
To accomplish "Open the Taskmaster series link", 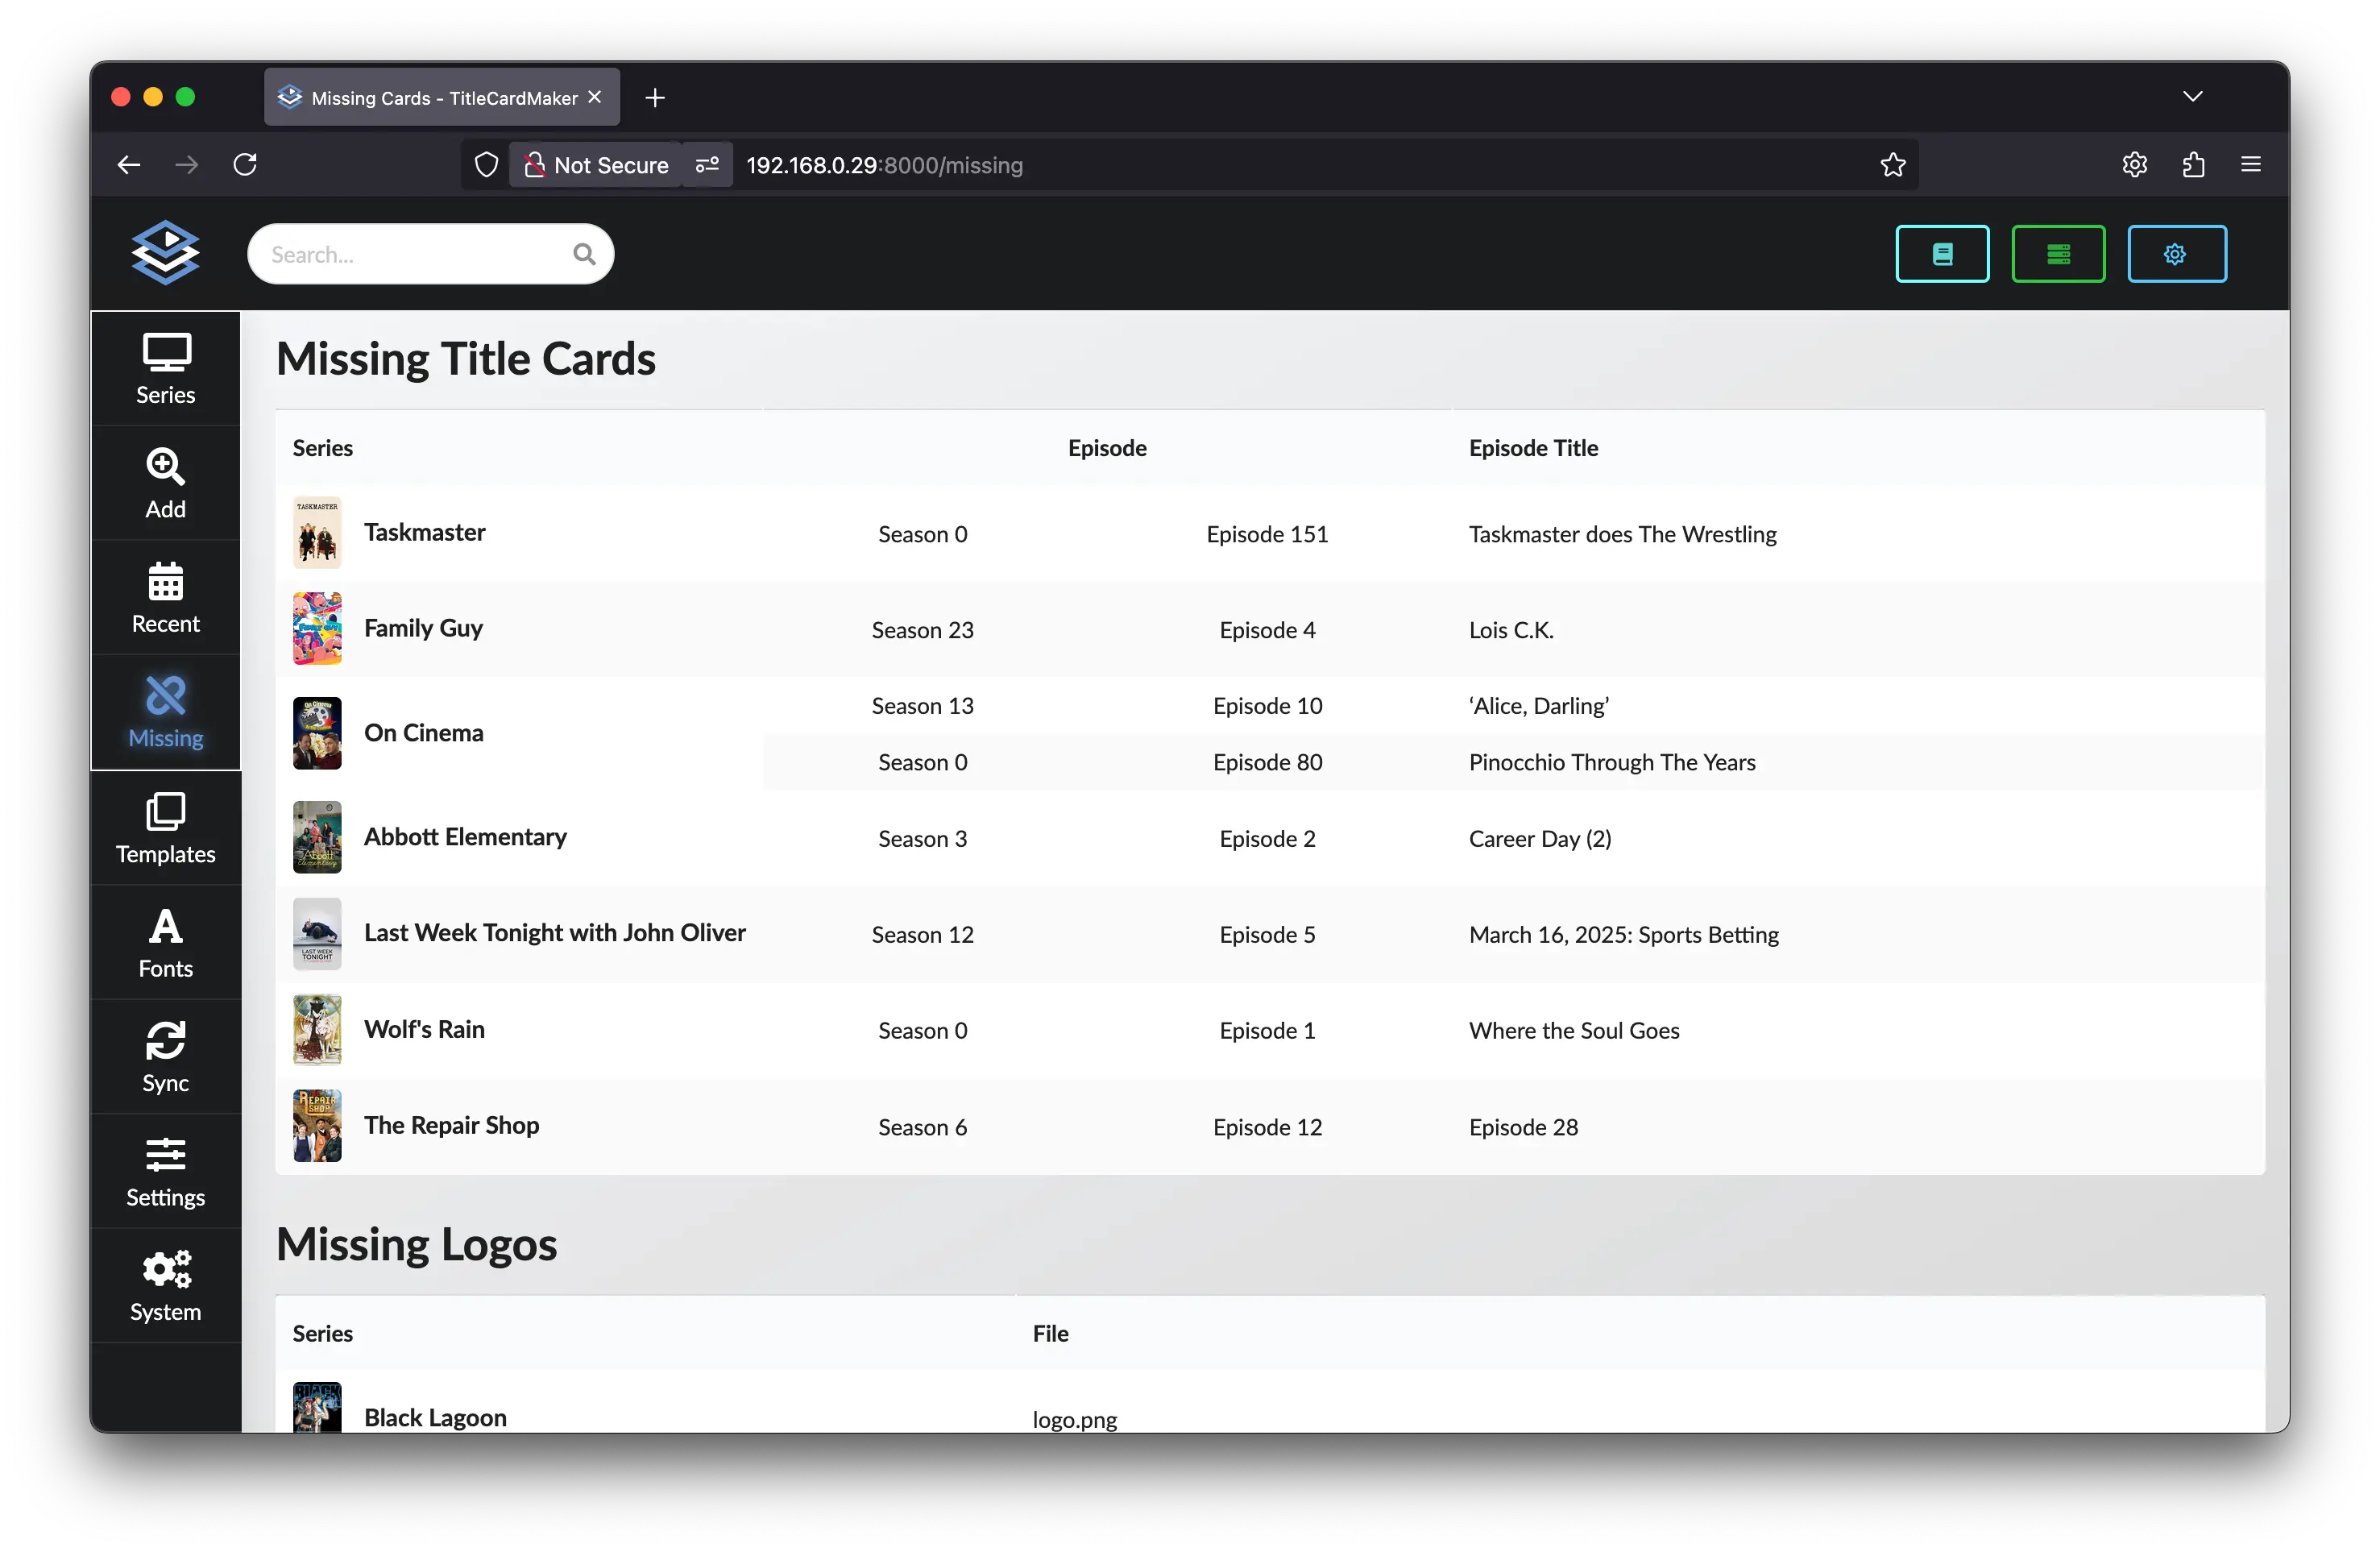I will (424, 532).
